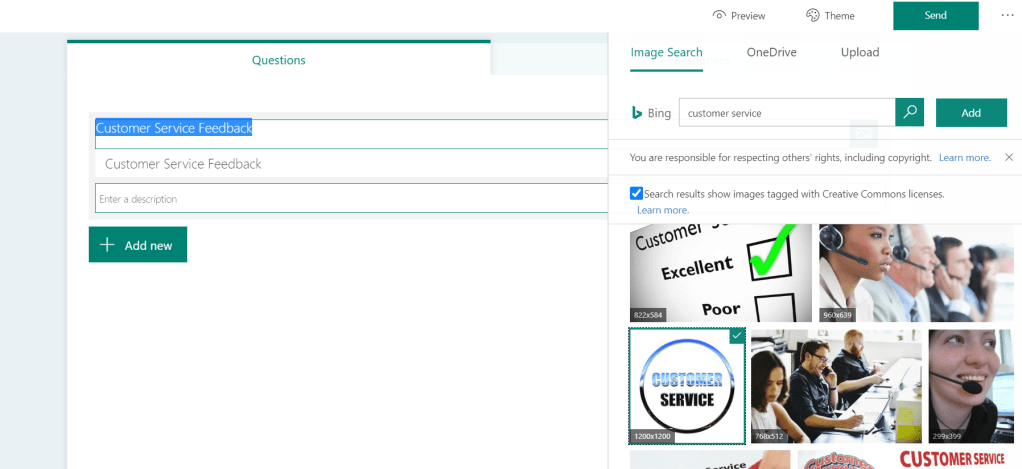Screen dimensions: 1022x469
Task: Dismiss the copyright notice with X
Action: click(x=1008, y=158)
